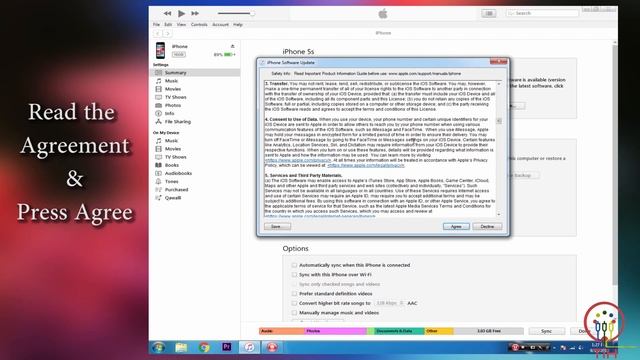Click the Music icon under On My Device
Screen dimensions: 640x360
click(x=159, y=141)
